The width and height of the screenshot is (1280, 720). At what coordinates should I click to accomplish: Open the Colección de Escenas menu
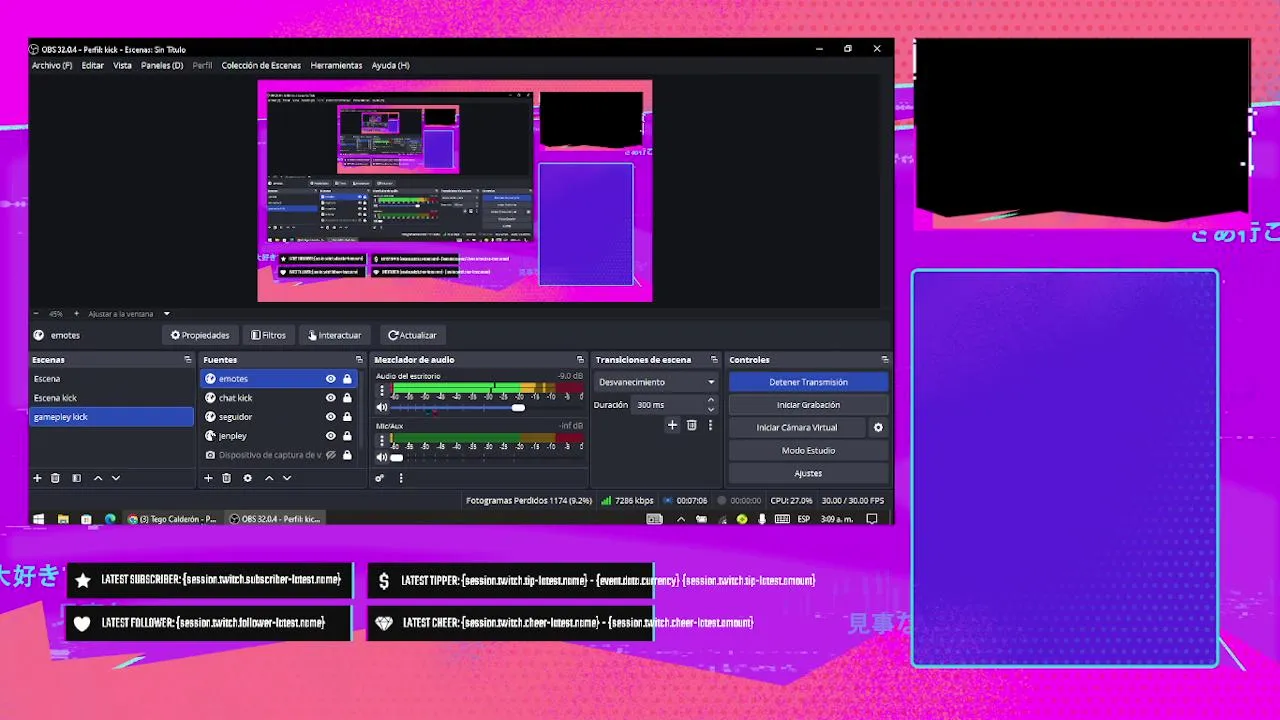pos(261,65)
